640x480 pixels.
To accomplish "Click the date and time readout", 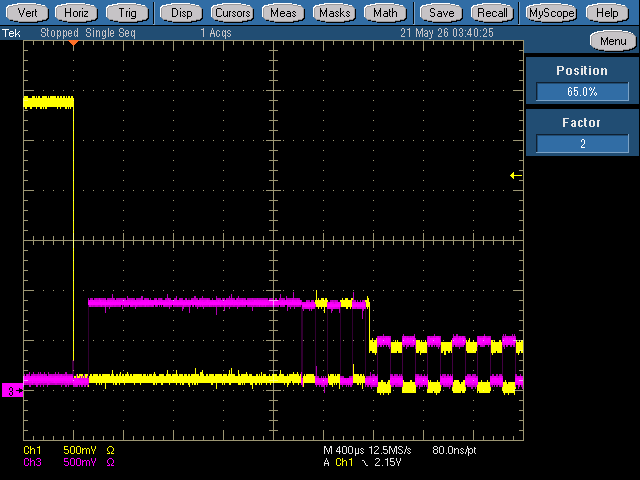I will click(447, 33).
